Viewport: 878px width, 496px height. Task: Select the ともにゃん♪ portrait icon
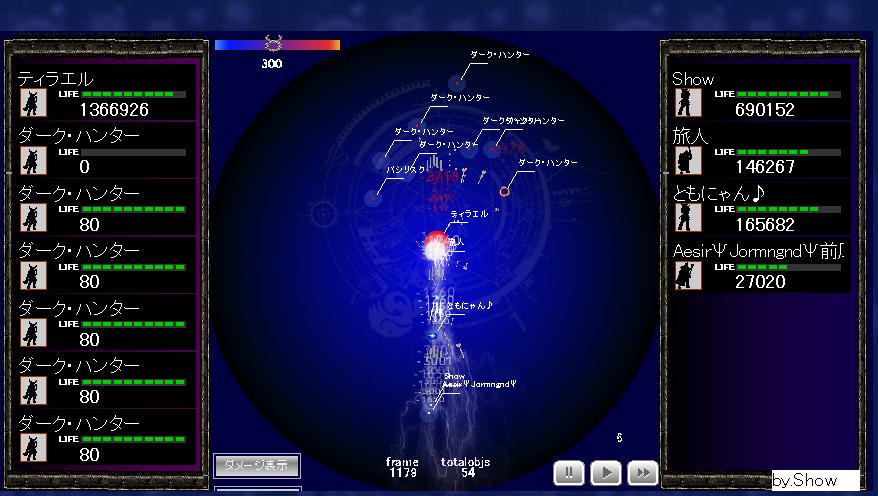688,218
